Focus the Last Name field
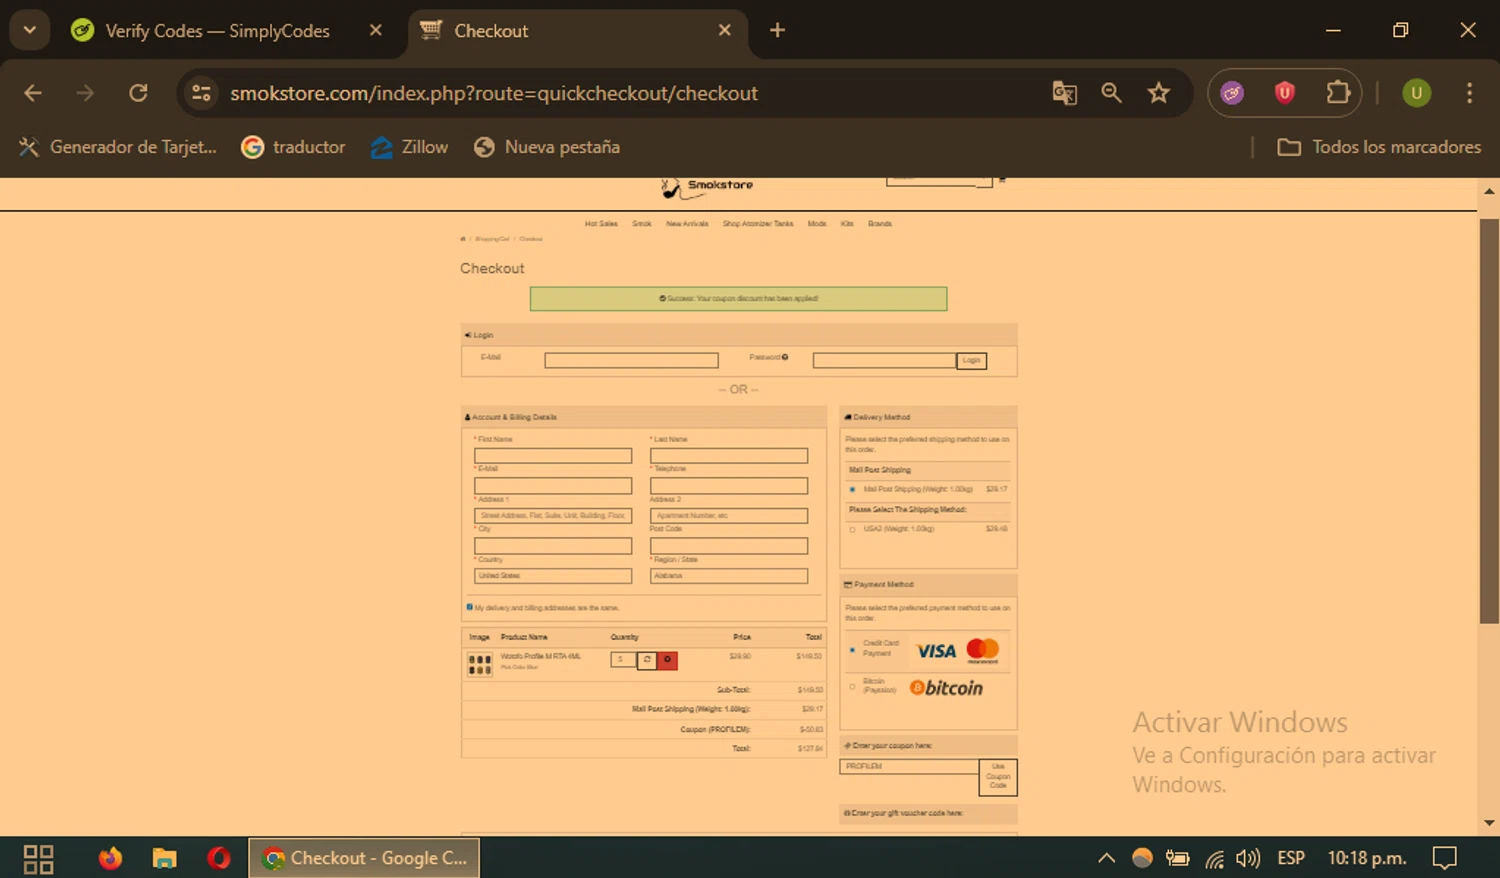The height and width of the screenshot is (878, 1500). click(729, 456)
